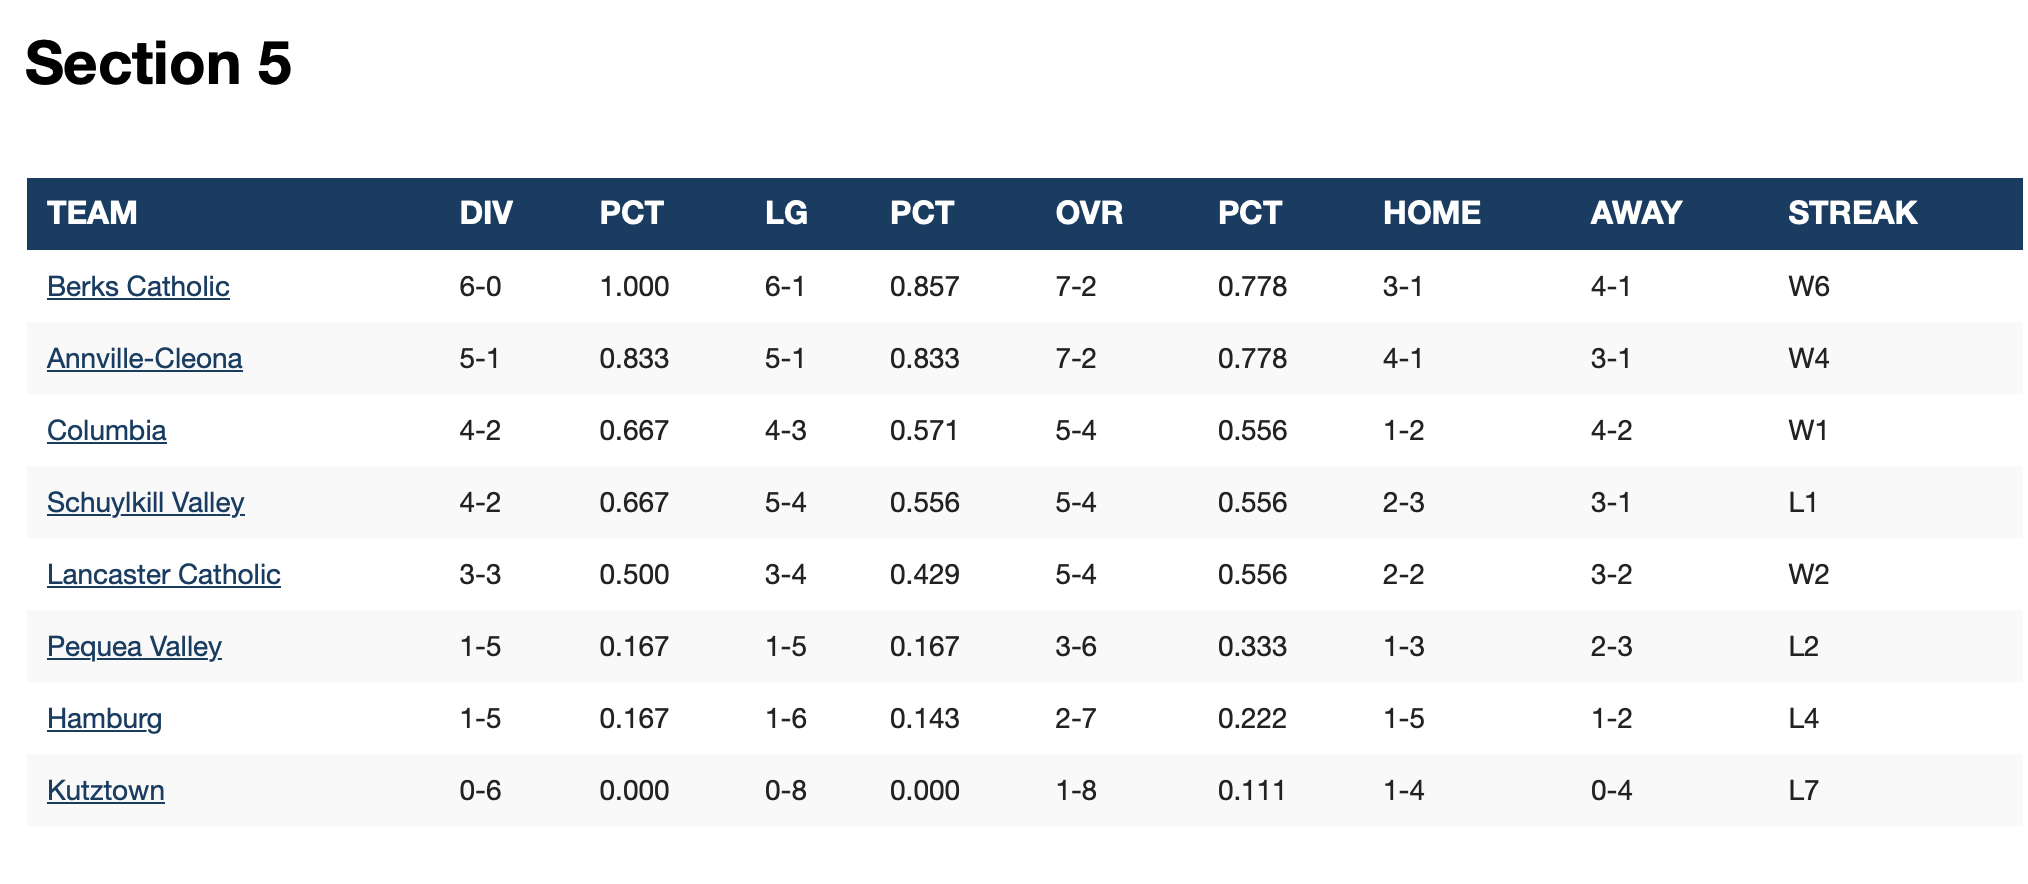Select the AWAY column header
This screenshot has width=2028, height=884.
tap(1636, 213)
